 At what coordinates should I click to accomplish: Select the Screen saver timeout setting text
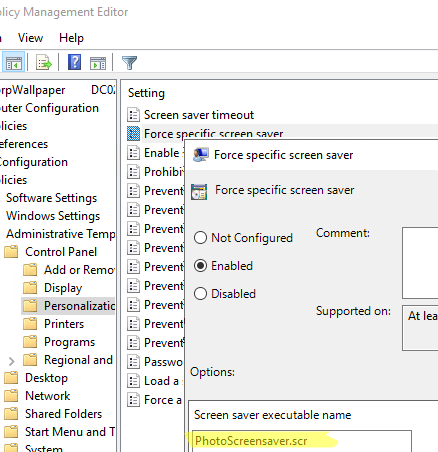[x=199, y=115]
